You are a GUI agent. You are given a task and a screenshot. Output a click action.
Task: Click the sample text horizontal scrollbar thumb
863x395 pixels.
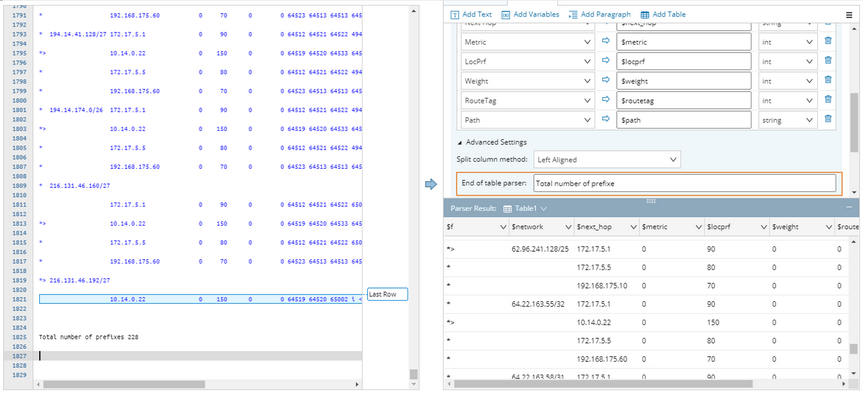(124, 384)
